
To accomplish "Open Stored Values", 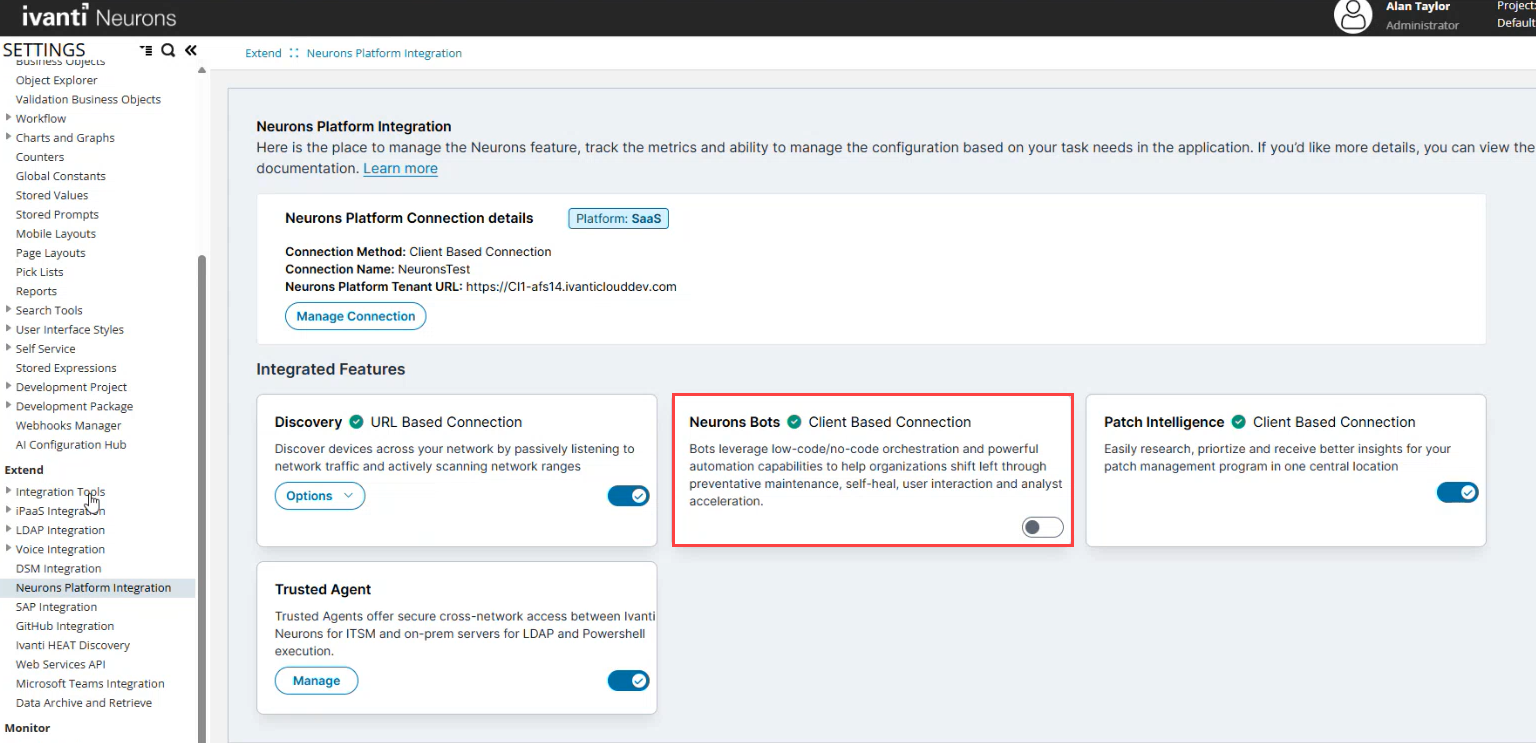I will 52,195.
